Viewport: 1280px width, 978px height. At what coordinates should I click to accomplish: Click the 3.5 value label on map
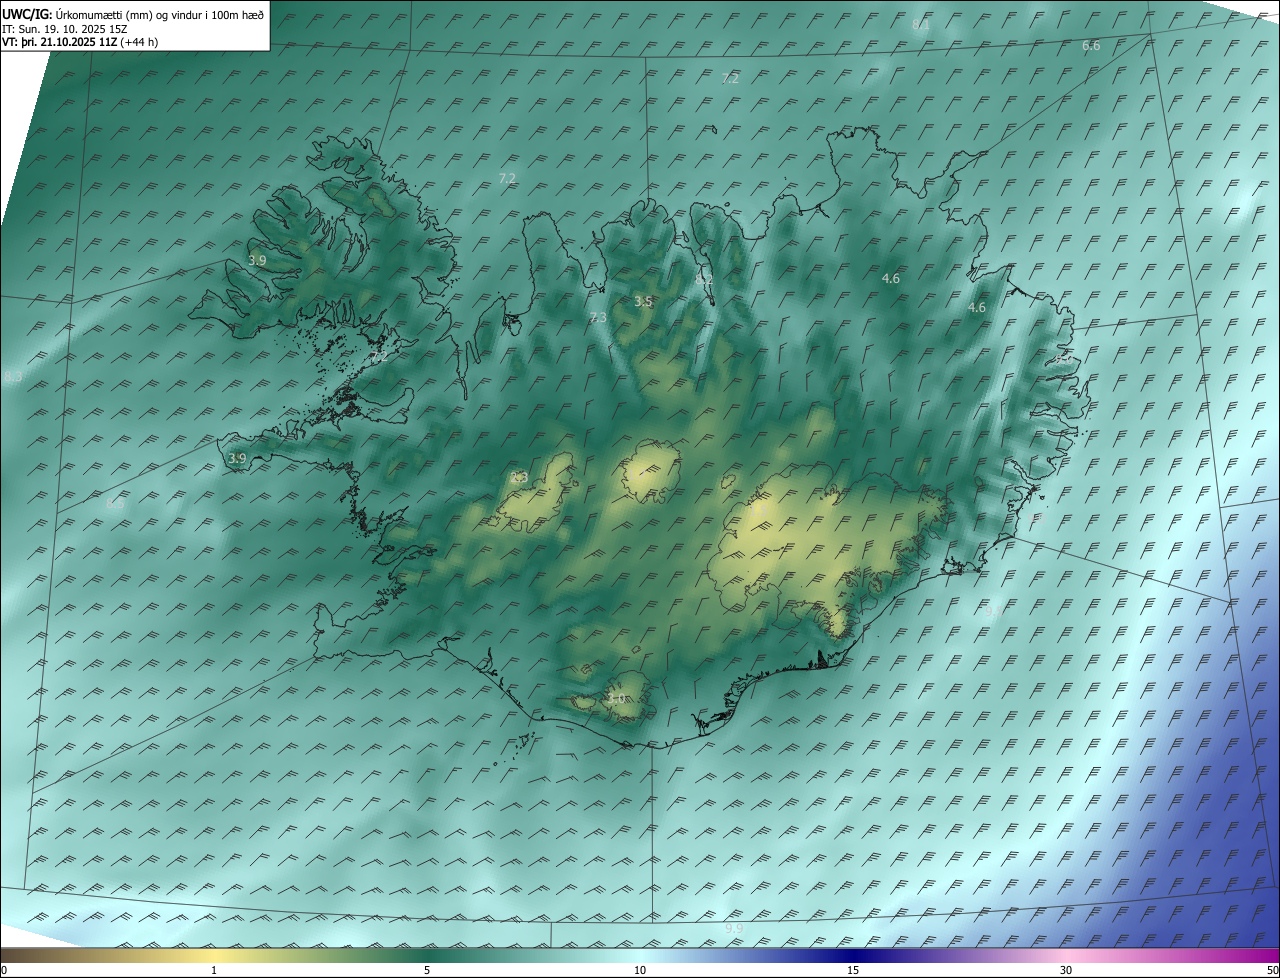(643, 301)
